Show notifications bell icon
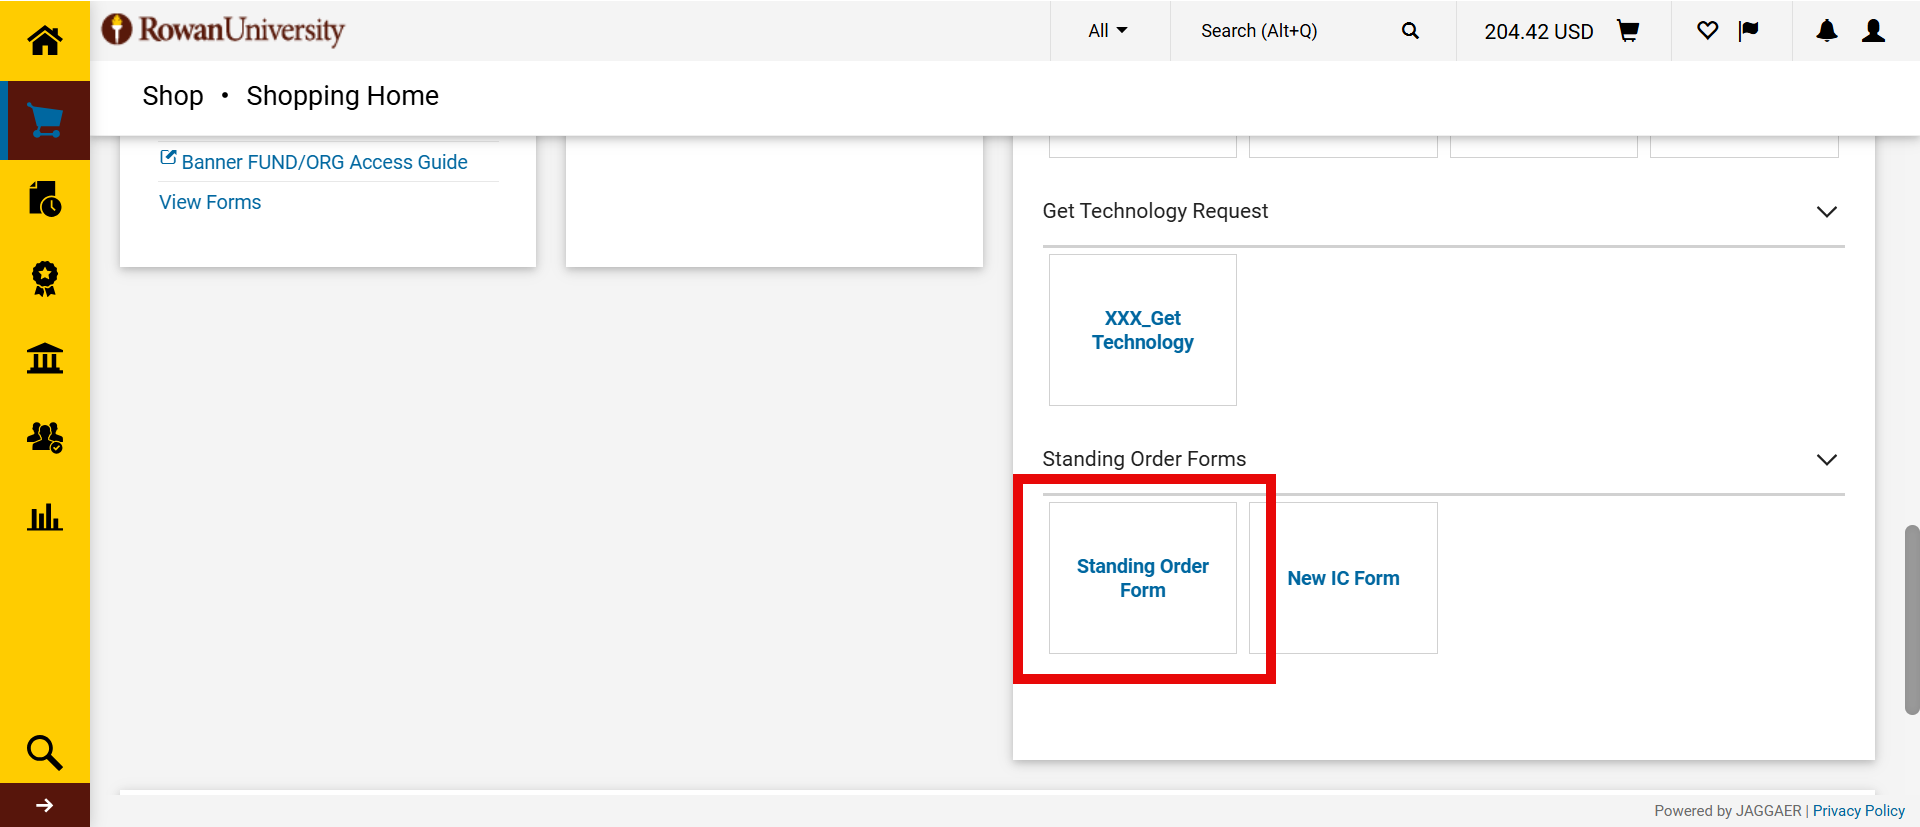Image resolution: width=1920 pixels, height=827 pixels. (x=1826, y=31)
